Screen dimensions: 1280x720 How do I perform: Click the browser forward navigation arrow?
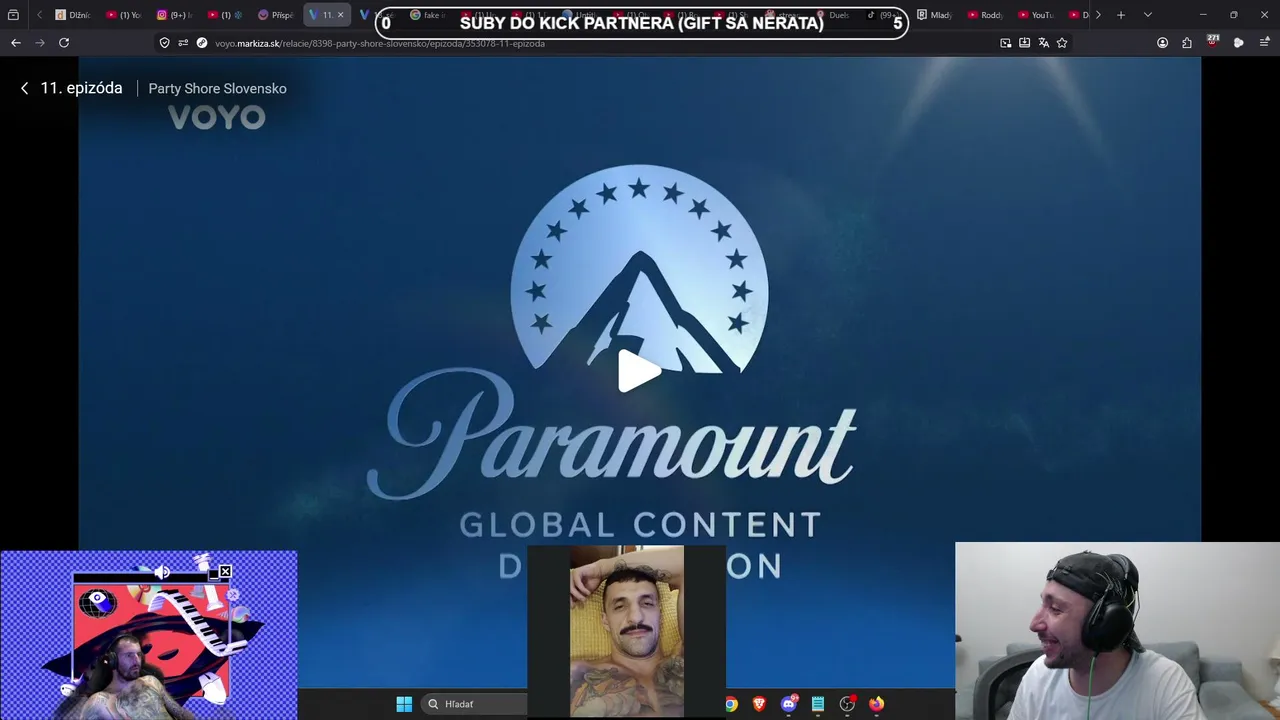pos(40,43)
